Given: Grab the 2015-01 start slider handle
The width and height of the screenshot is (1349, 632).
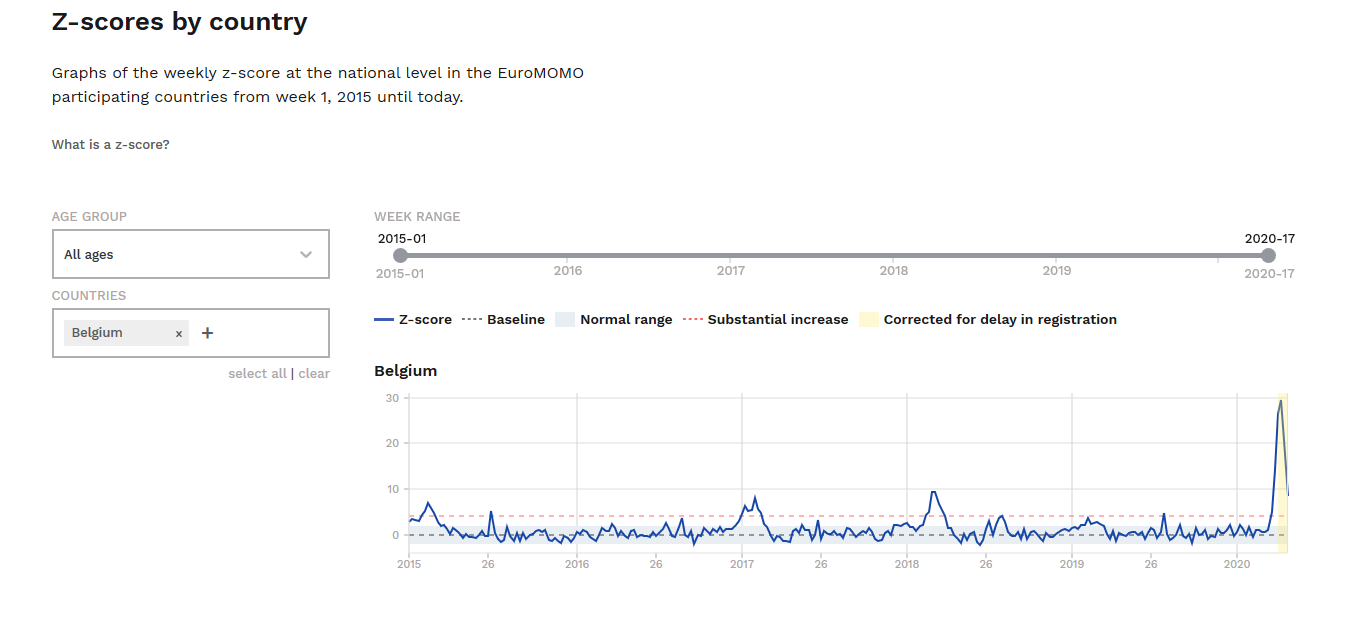Looking at the screenshot, I should [401, 256].
